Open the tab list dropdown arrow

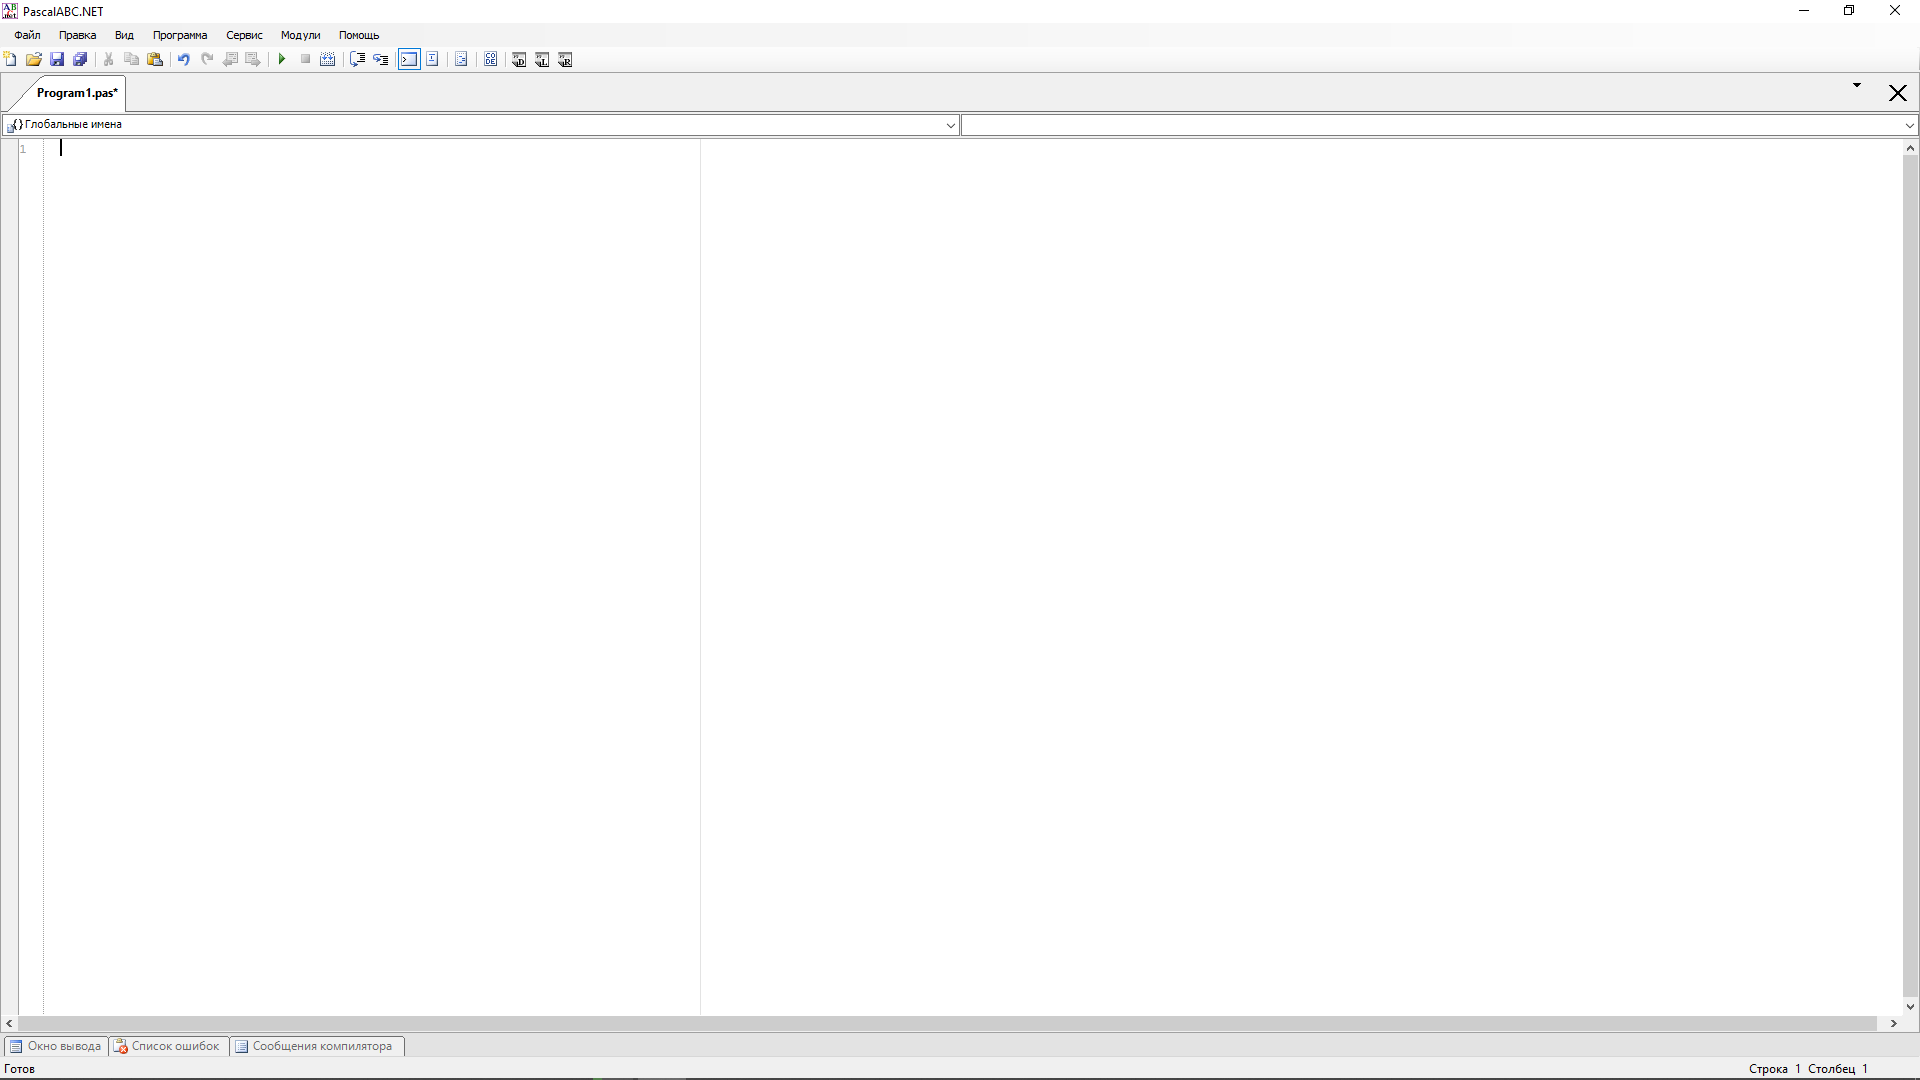coord(1857,86)
